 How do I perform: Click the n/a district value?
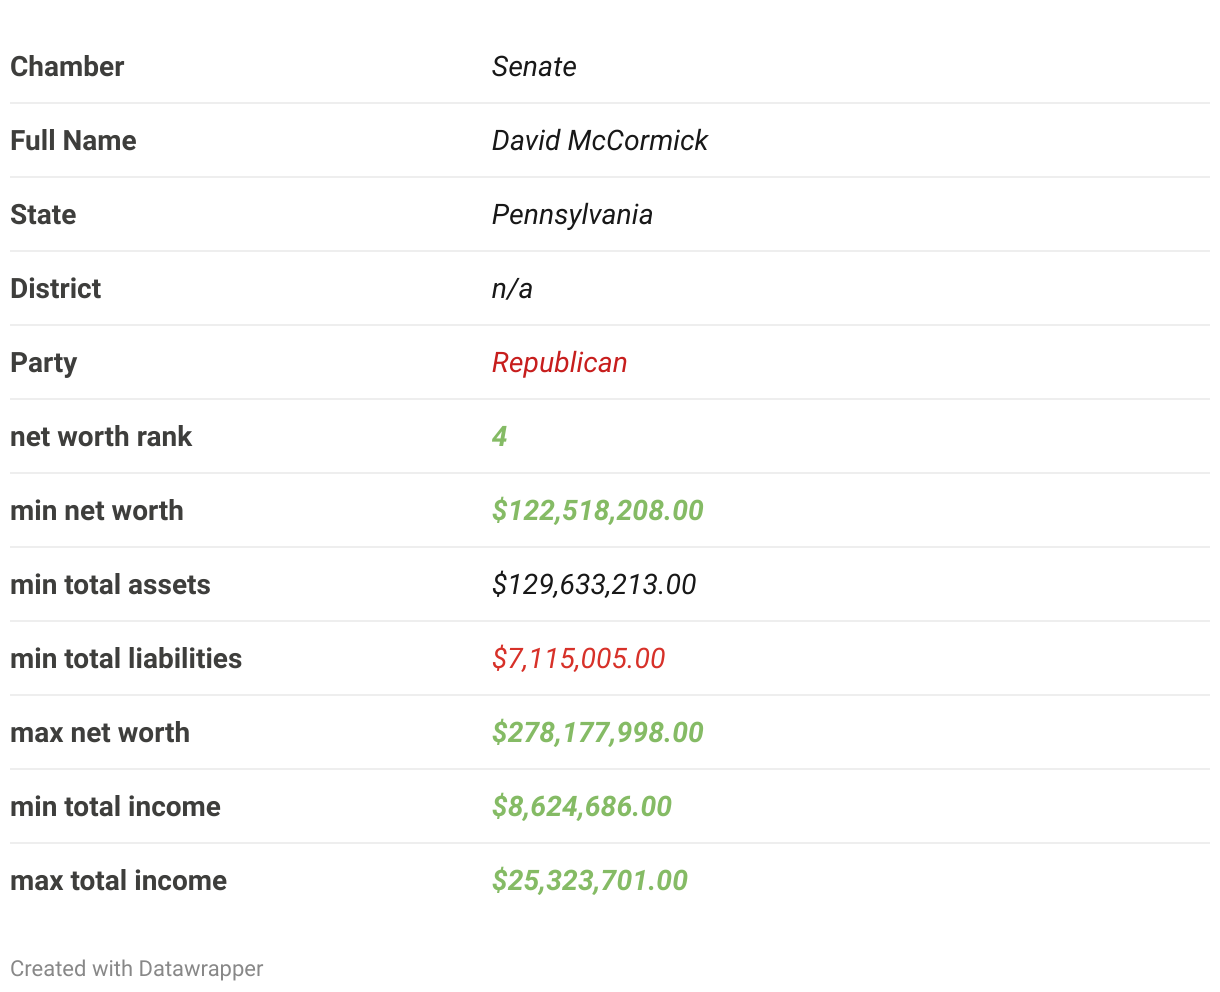click(x=512, y=288)
